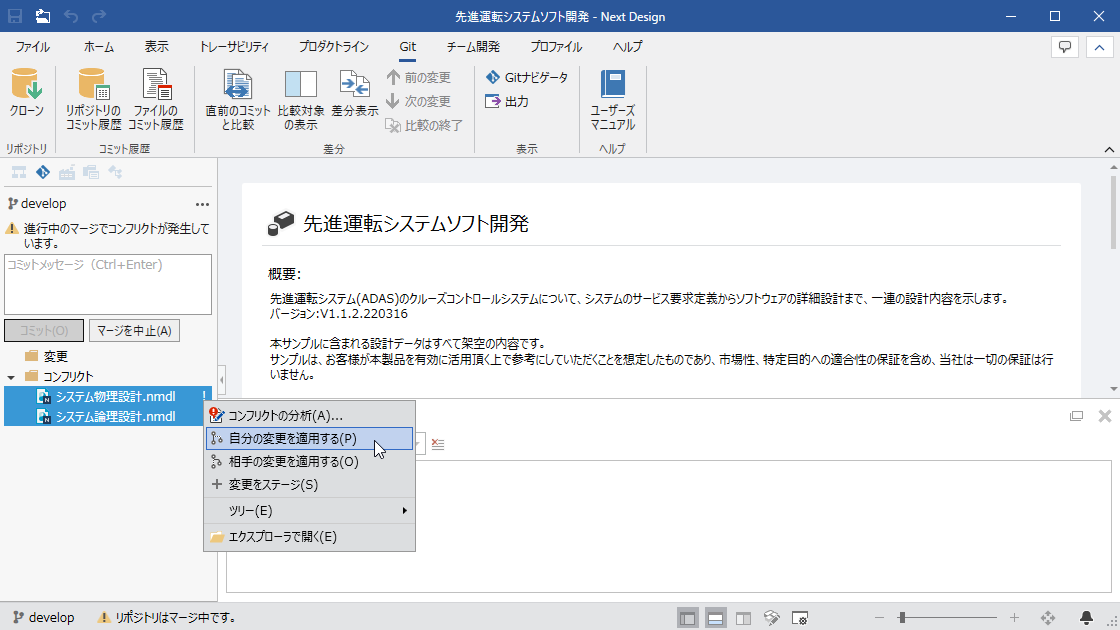The image size is (1120, 630).
Task: Open the User's Manual
Action: tap(613, 99)
